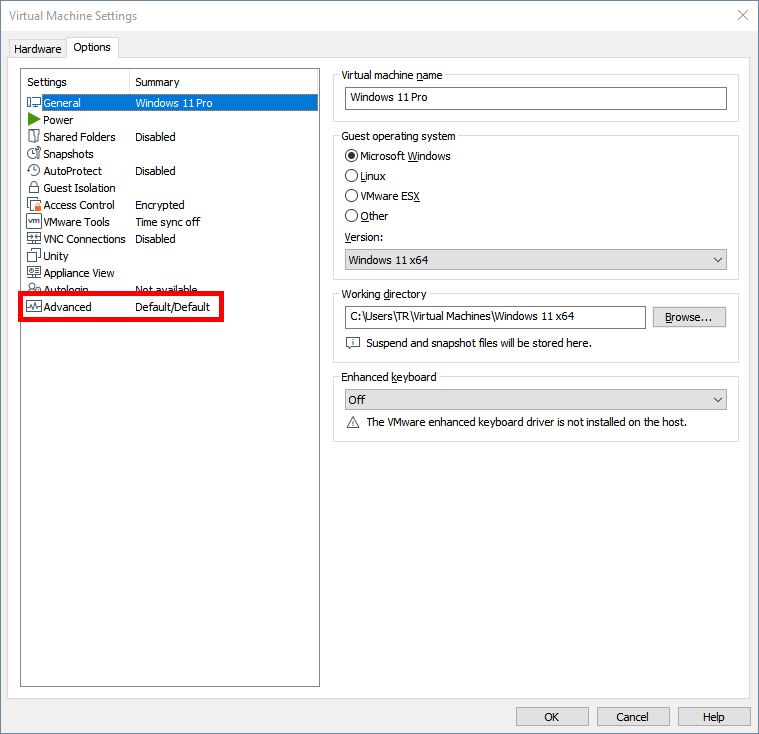Click the Virtual machine name field
This screenshot has height=734, width=759.
pyautogui.click(x=535, y=98)
